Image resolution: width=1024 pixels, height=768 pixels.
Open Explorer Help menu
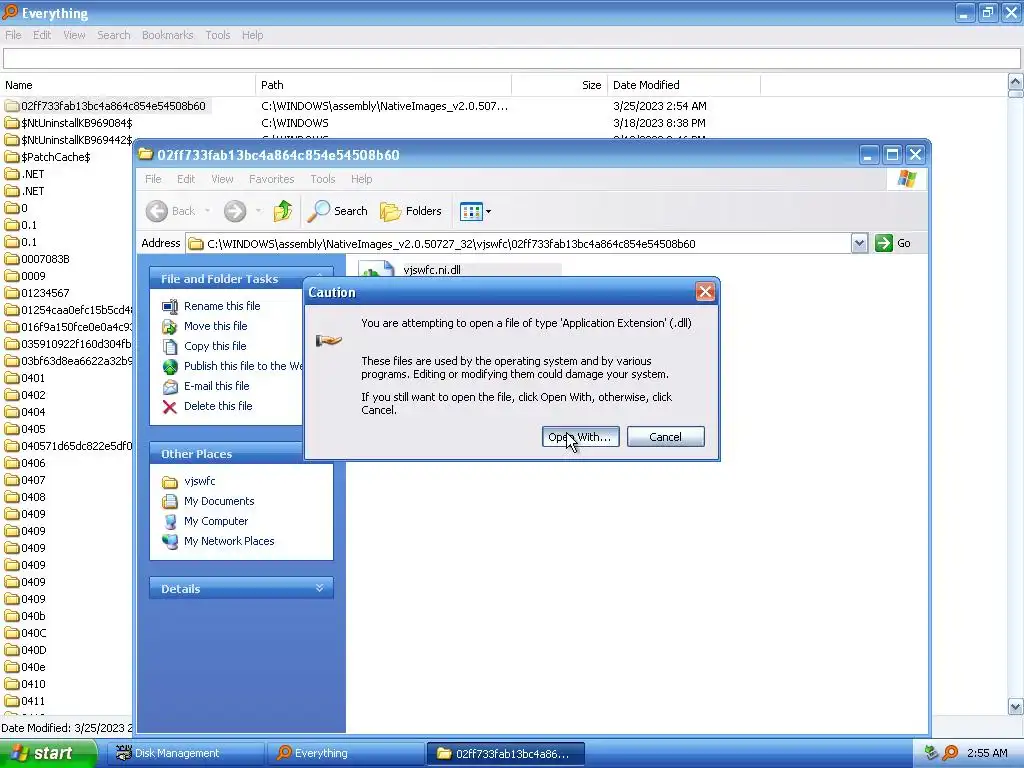[361, 179]
